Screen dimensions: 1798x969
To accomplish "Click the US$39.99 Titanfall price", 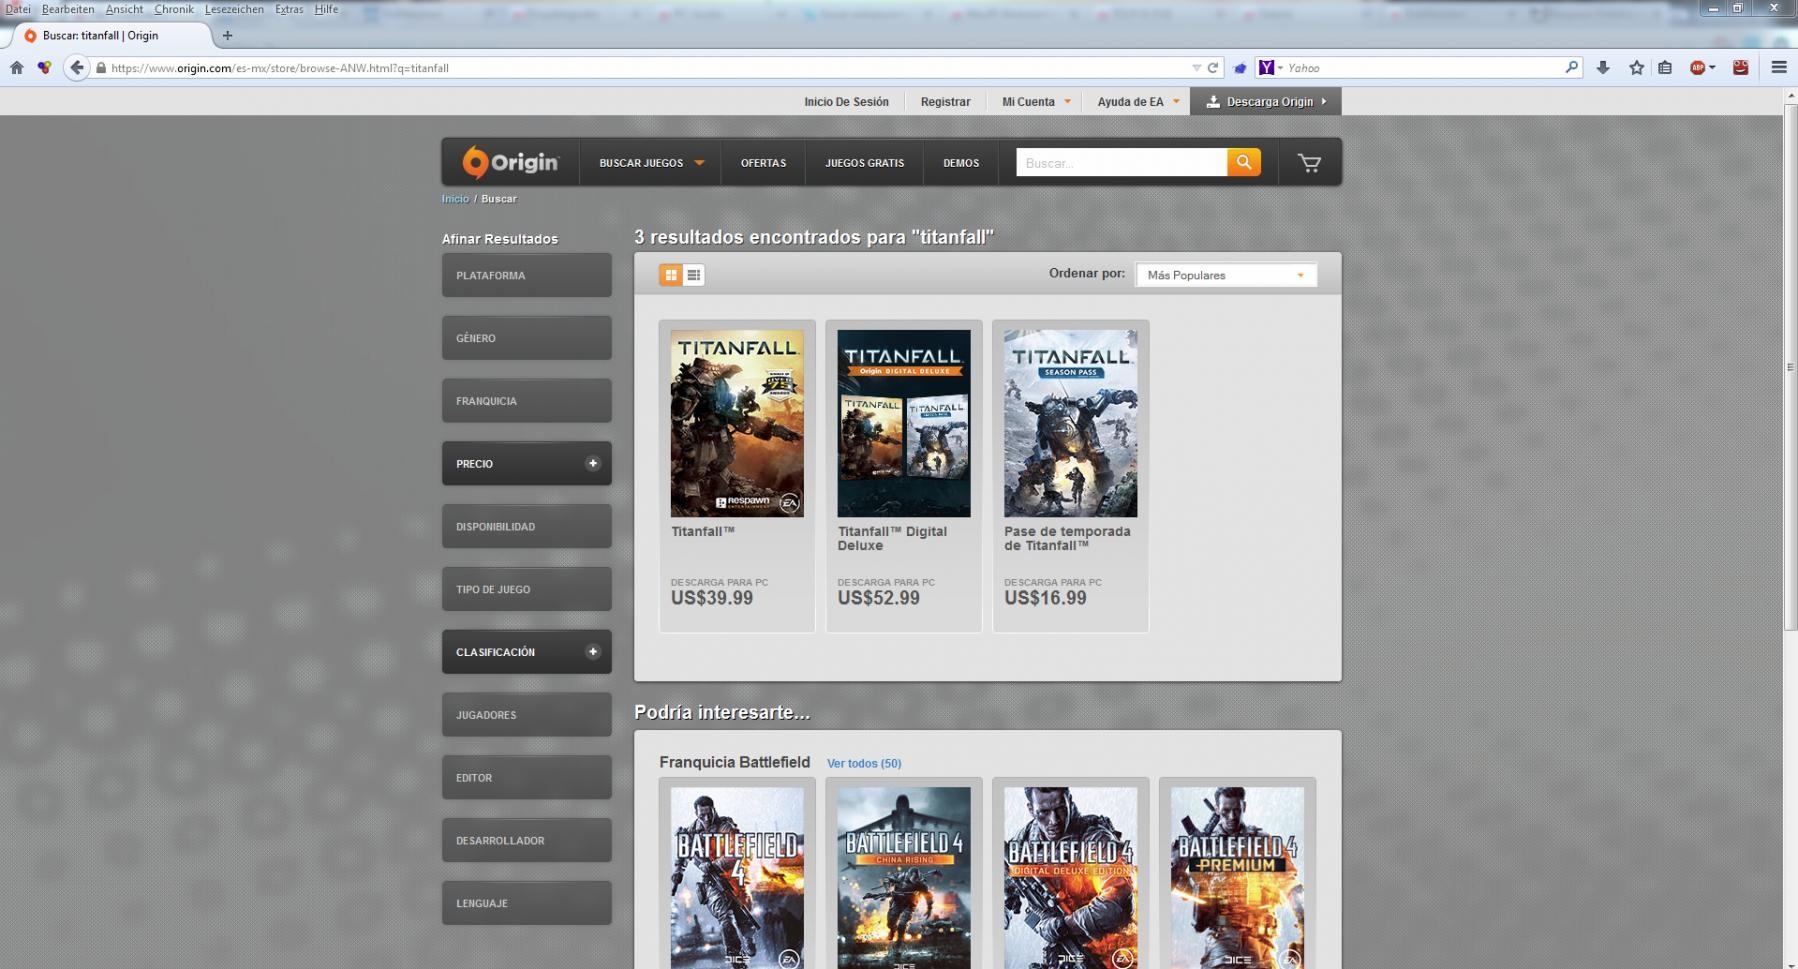I will [x=712, y=598].
